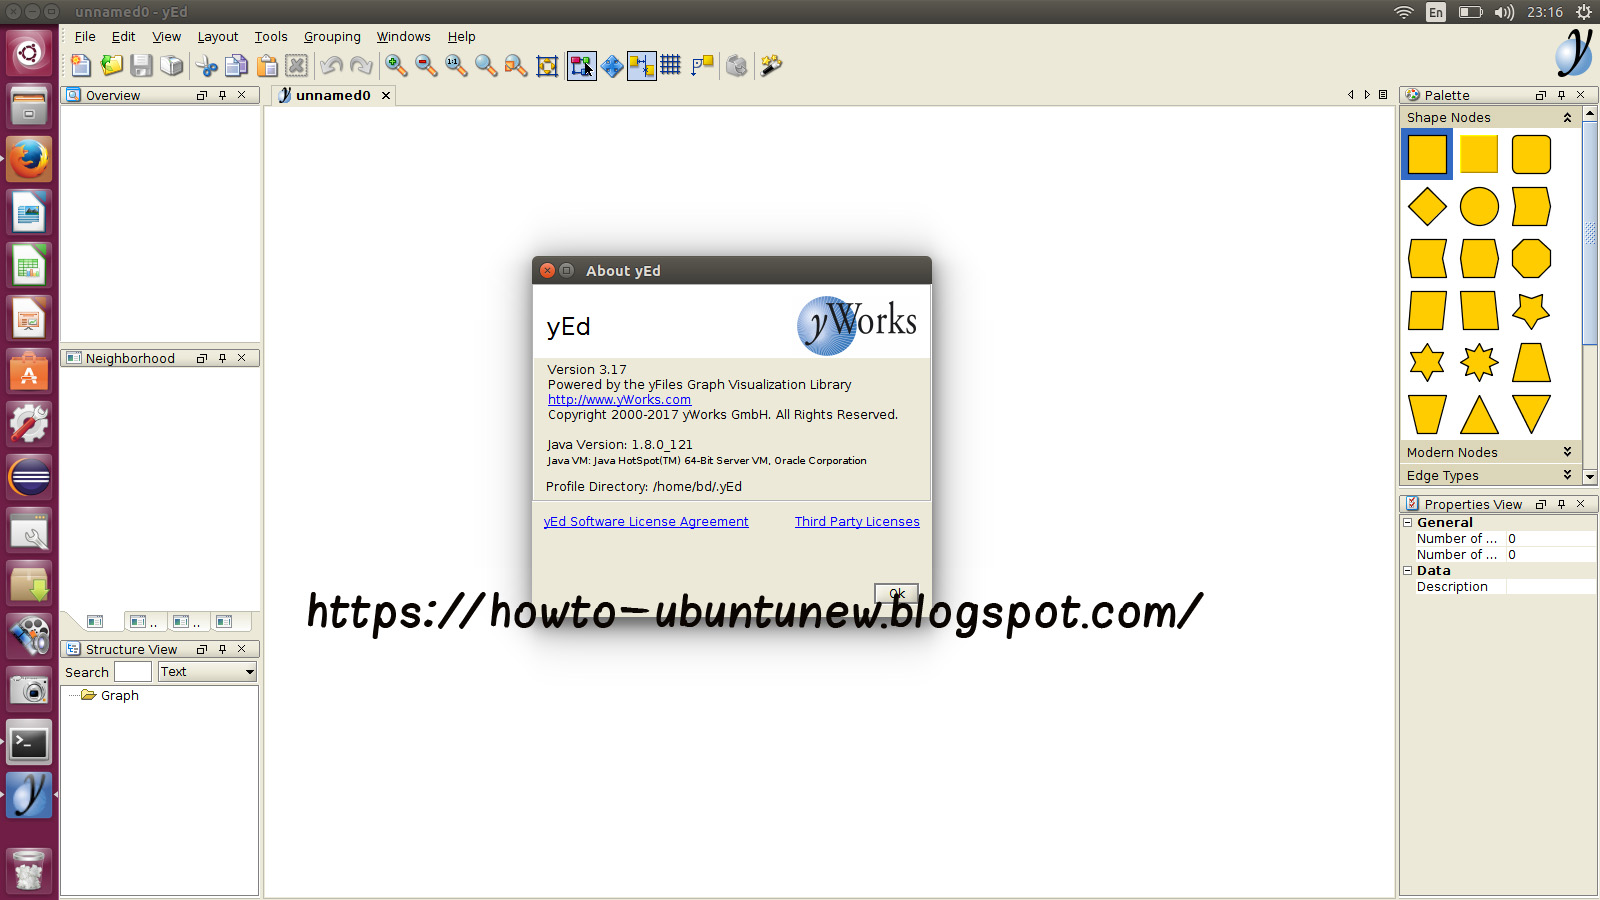Collapse the General properties group
The height and width of the screenshot is (900, 1600).
1408,523
